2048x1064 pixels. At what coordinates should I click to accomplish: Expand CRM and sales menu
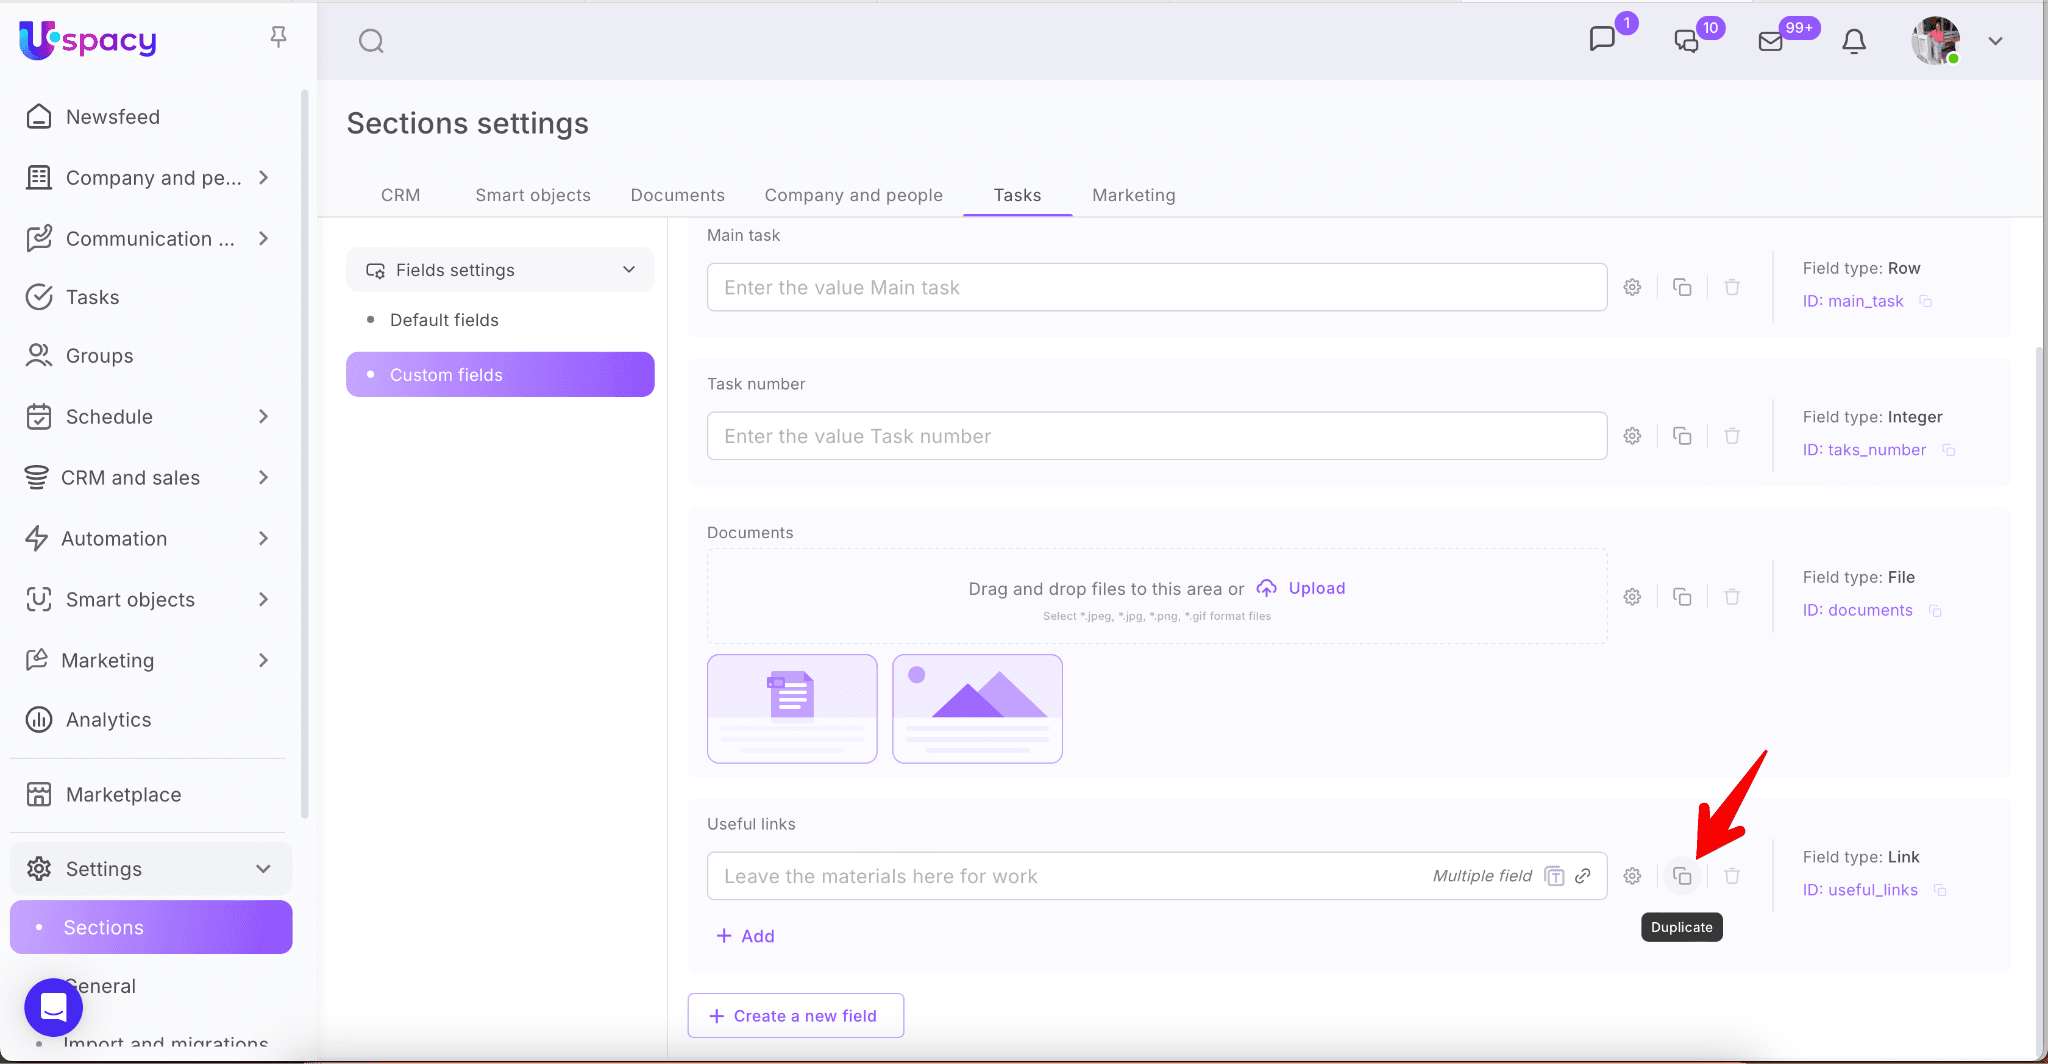(263, 478)
